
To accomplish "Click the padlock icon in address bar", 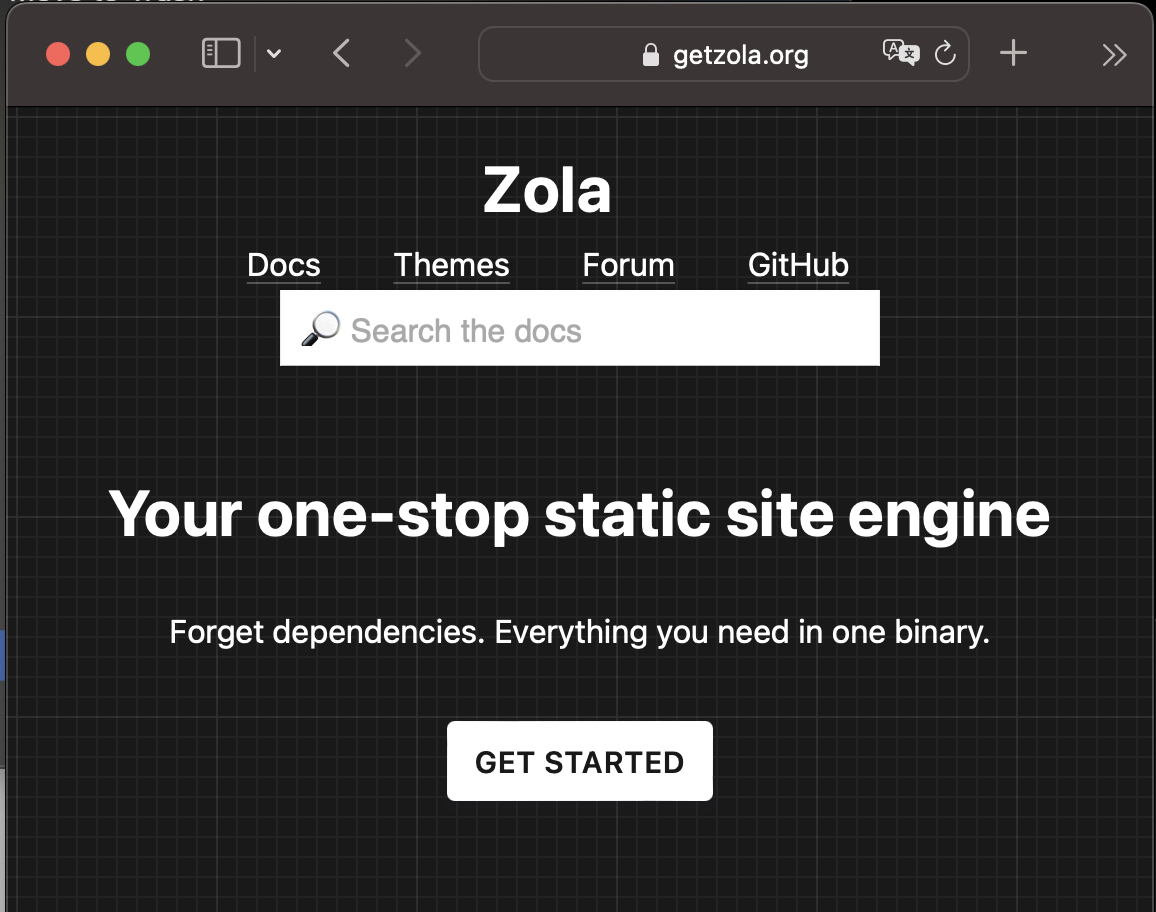I will coord(651,54).
